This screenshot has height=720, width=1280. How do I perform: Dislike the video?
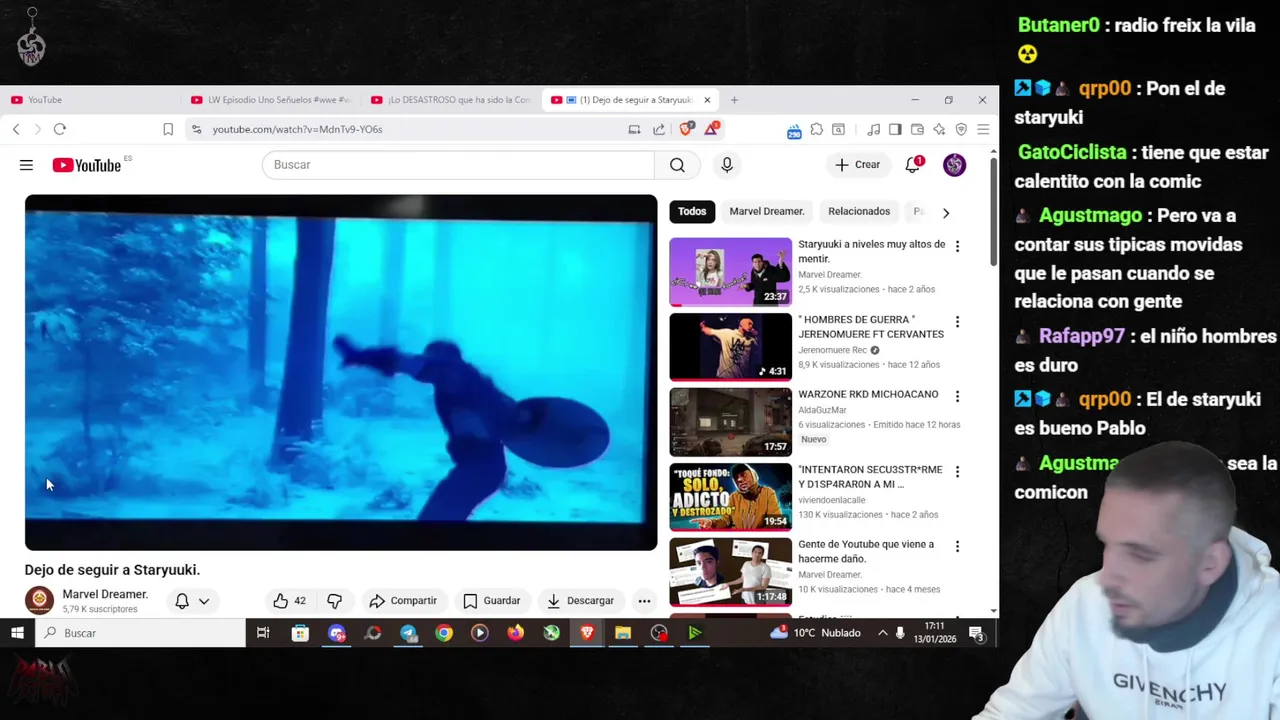[x=335, y=601]
